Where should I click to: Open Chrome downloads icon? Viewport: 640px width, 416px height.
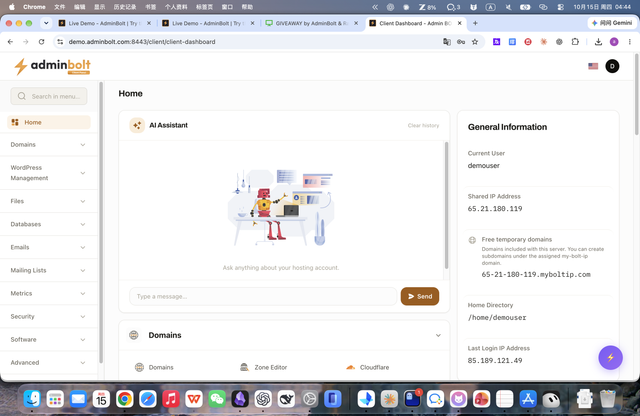click(x=598, y=42)
